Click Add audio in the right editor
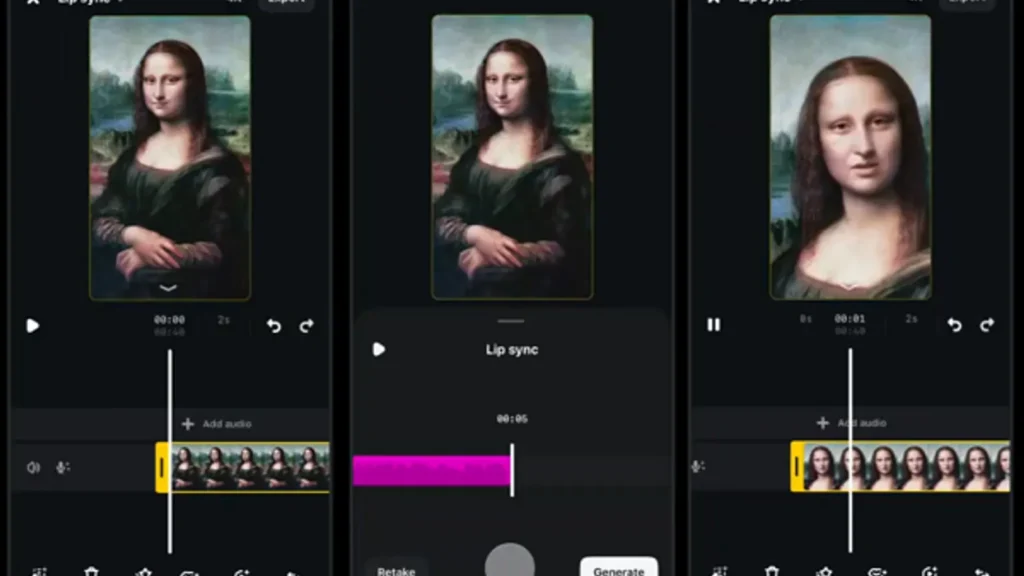The height and width of the screenshot is (576, 1024). [x=850, y=423]
